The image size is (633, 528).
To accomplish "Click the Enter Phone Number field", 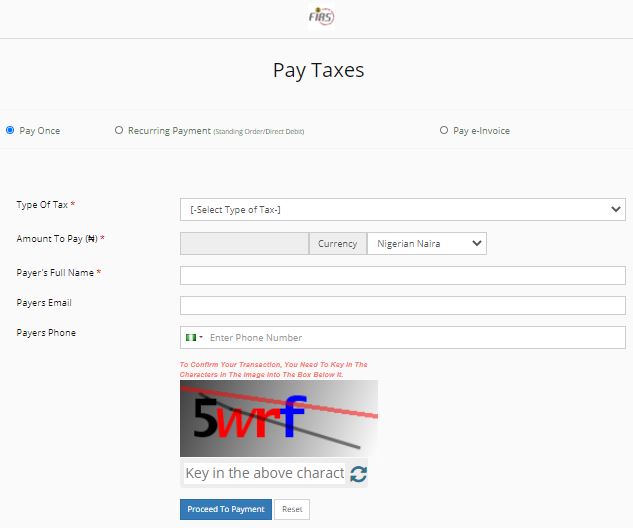I will [x=414, y=338].
